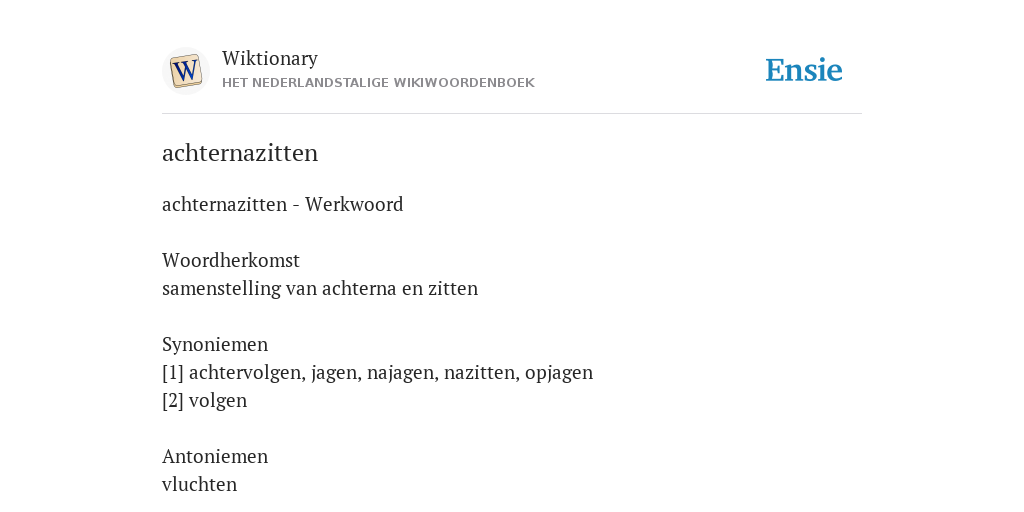Click the Wiktionary W logo icon

coord(186,71)
